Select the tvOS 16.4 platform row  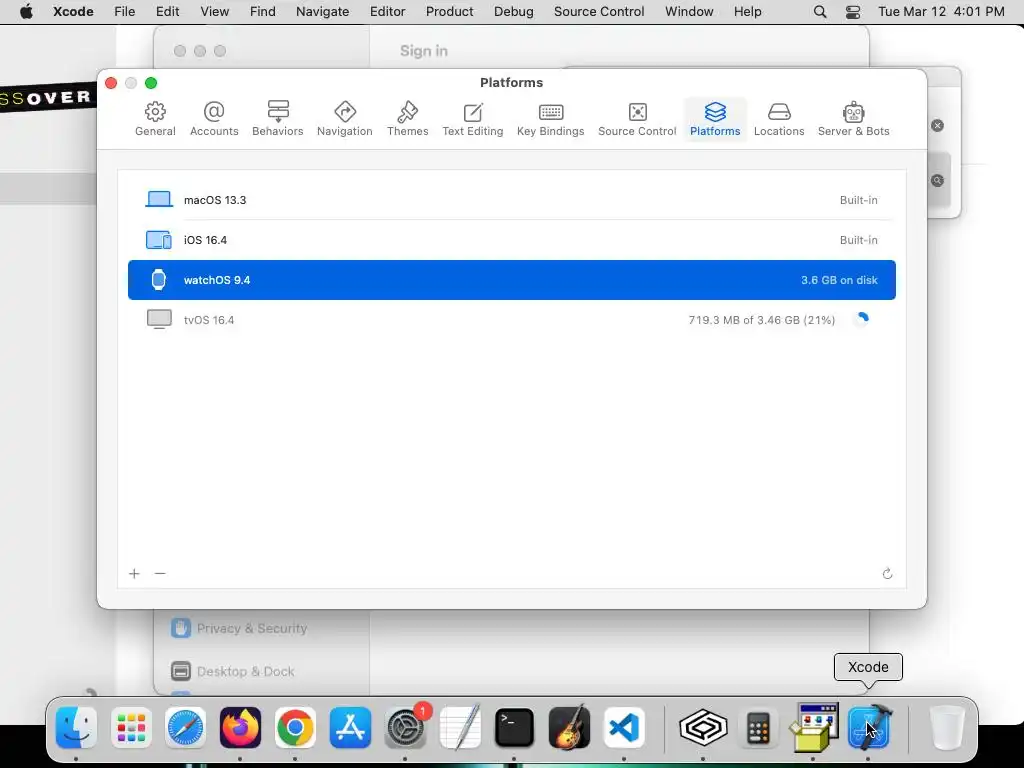pos(511,319)
